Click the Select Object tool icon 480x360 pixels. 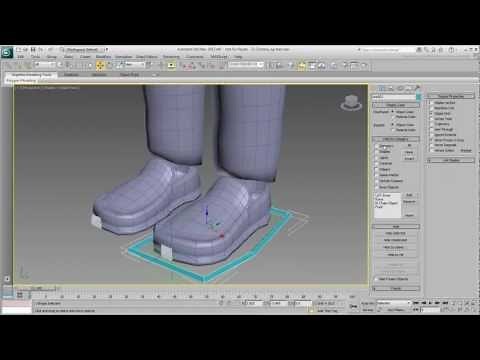pos(60,66)
